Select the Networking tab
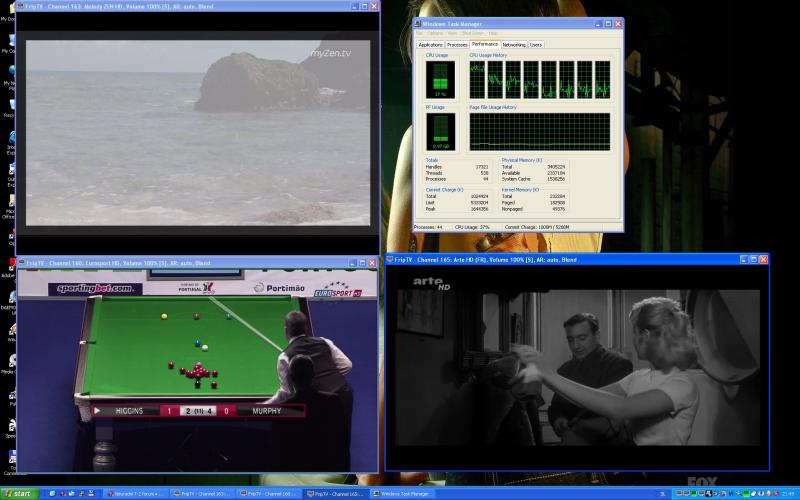The width and height of the screenshot is (800, 500). (x=514, y=45)
